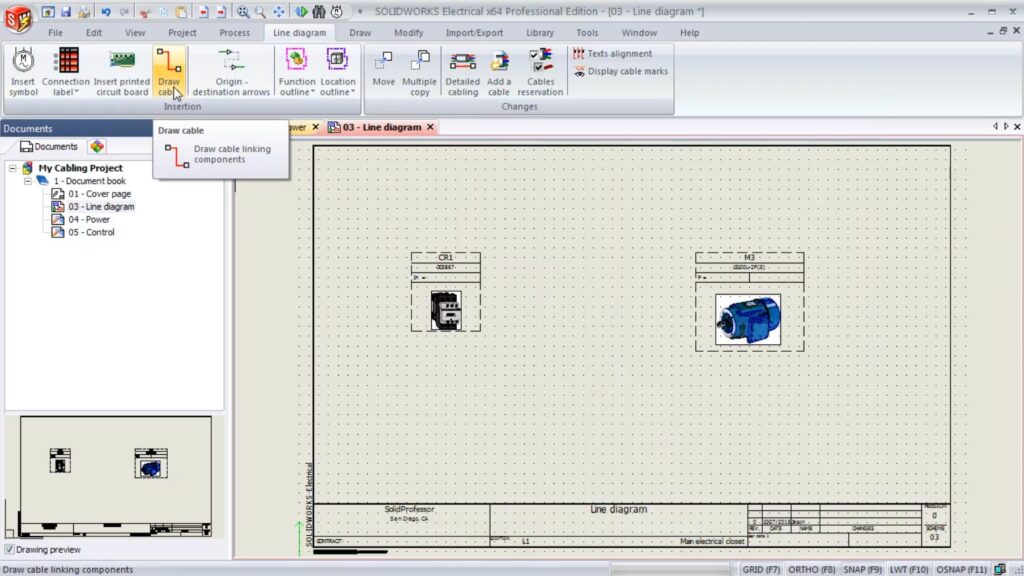Toggle Display cable marks
The image size is (1024, 576).
pyautogui.click(x=620, y=71)
